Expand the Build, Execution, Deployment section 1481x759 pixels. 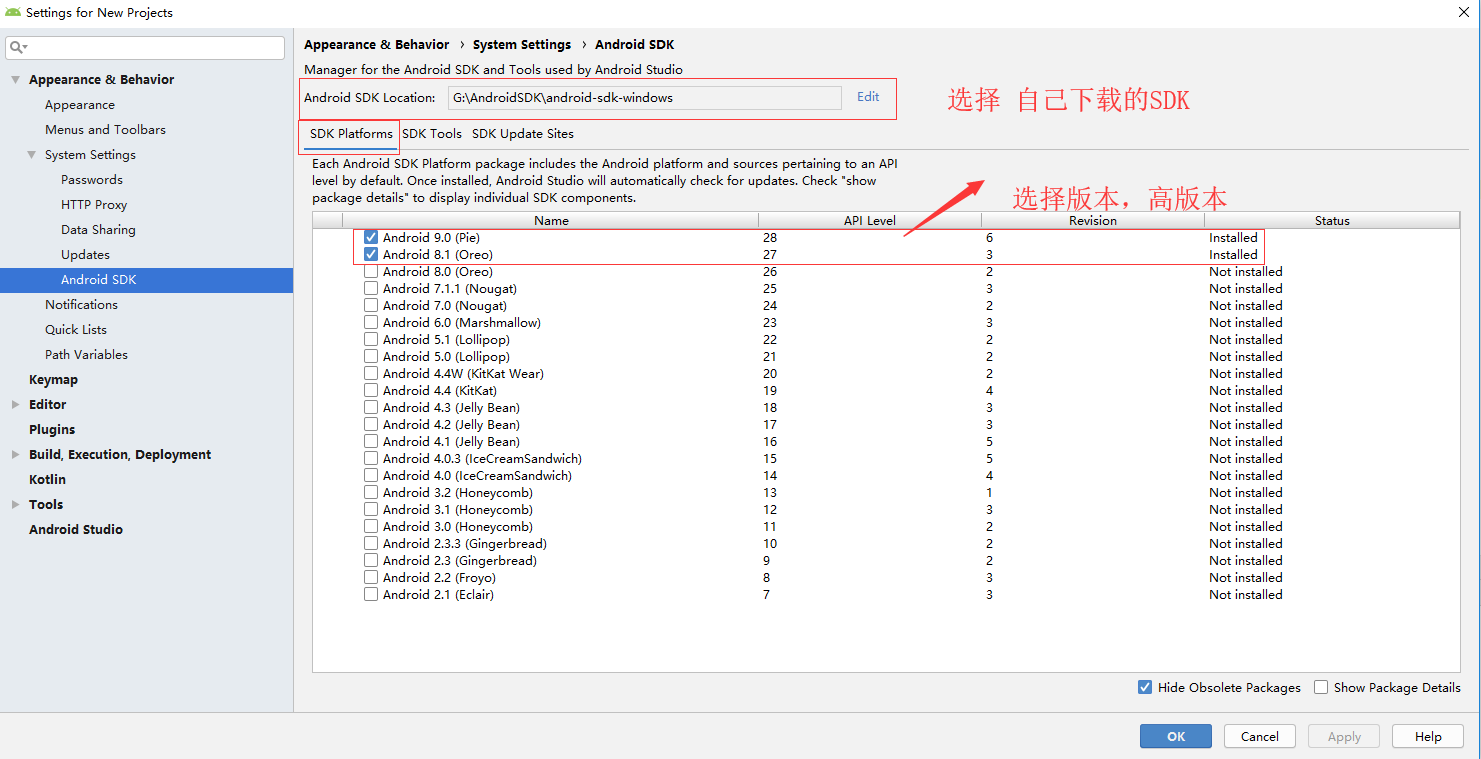15,454
